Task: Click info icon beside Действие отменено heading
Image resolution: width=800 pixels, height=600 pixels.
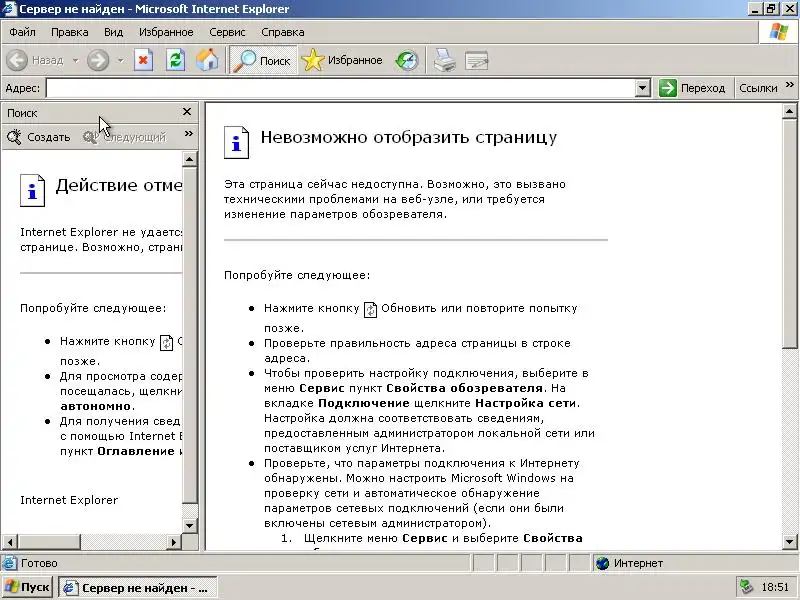Action: pos(32,190)
